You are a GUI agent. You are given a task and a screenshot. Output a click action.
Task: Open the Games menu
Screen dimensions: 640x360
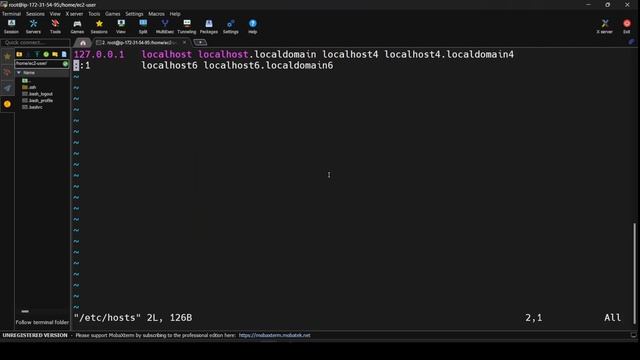(113, 14)
